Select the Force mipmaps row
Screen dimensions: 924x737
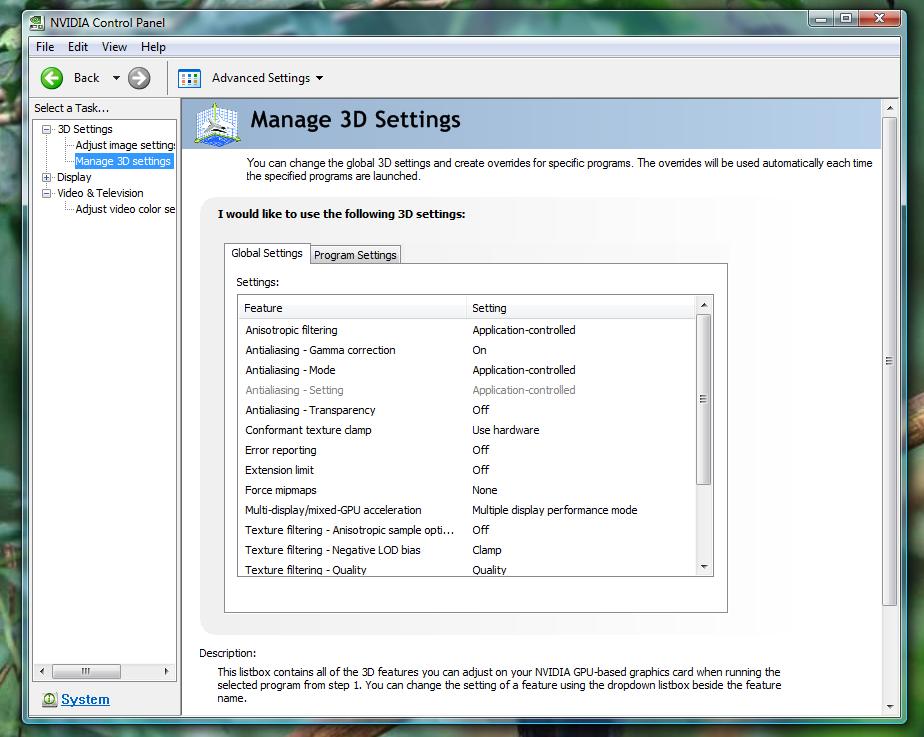point(467,490)
